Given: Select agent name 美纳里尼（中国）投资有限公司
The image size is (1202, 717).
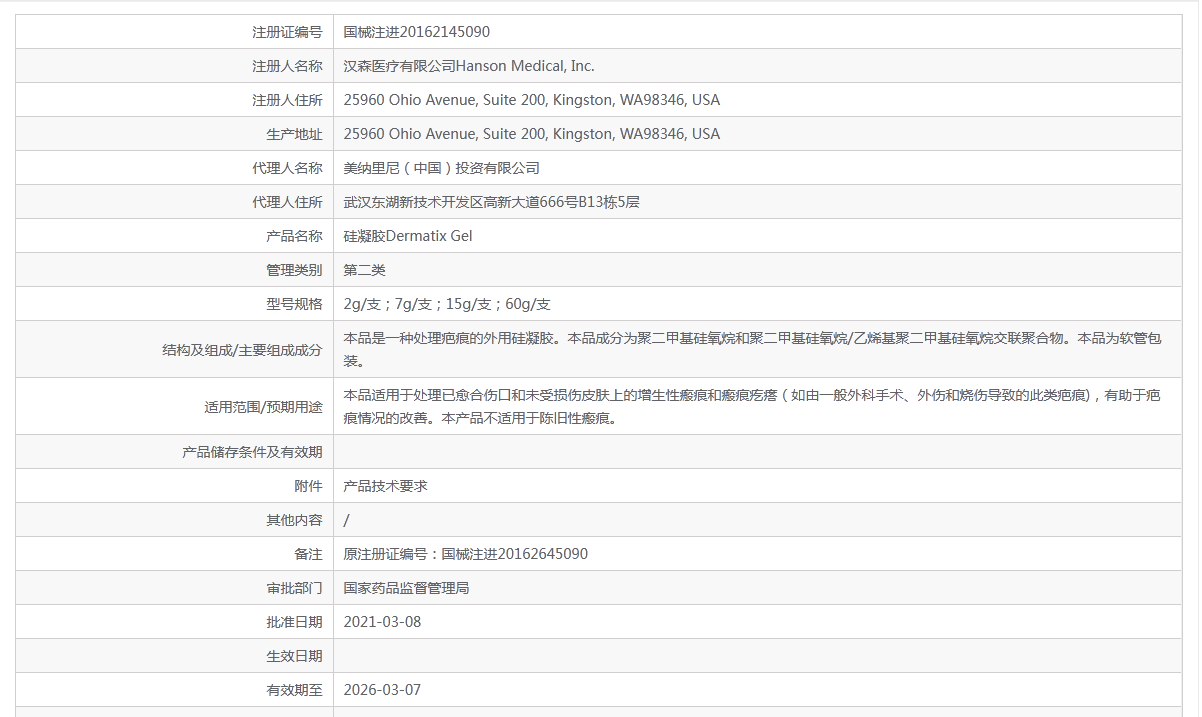Looking at the screenshot, I should point(442,168).
